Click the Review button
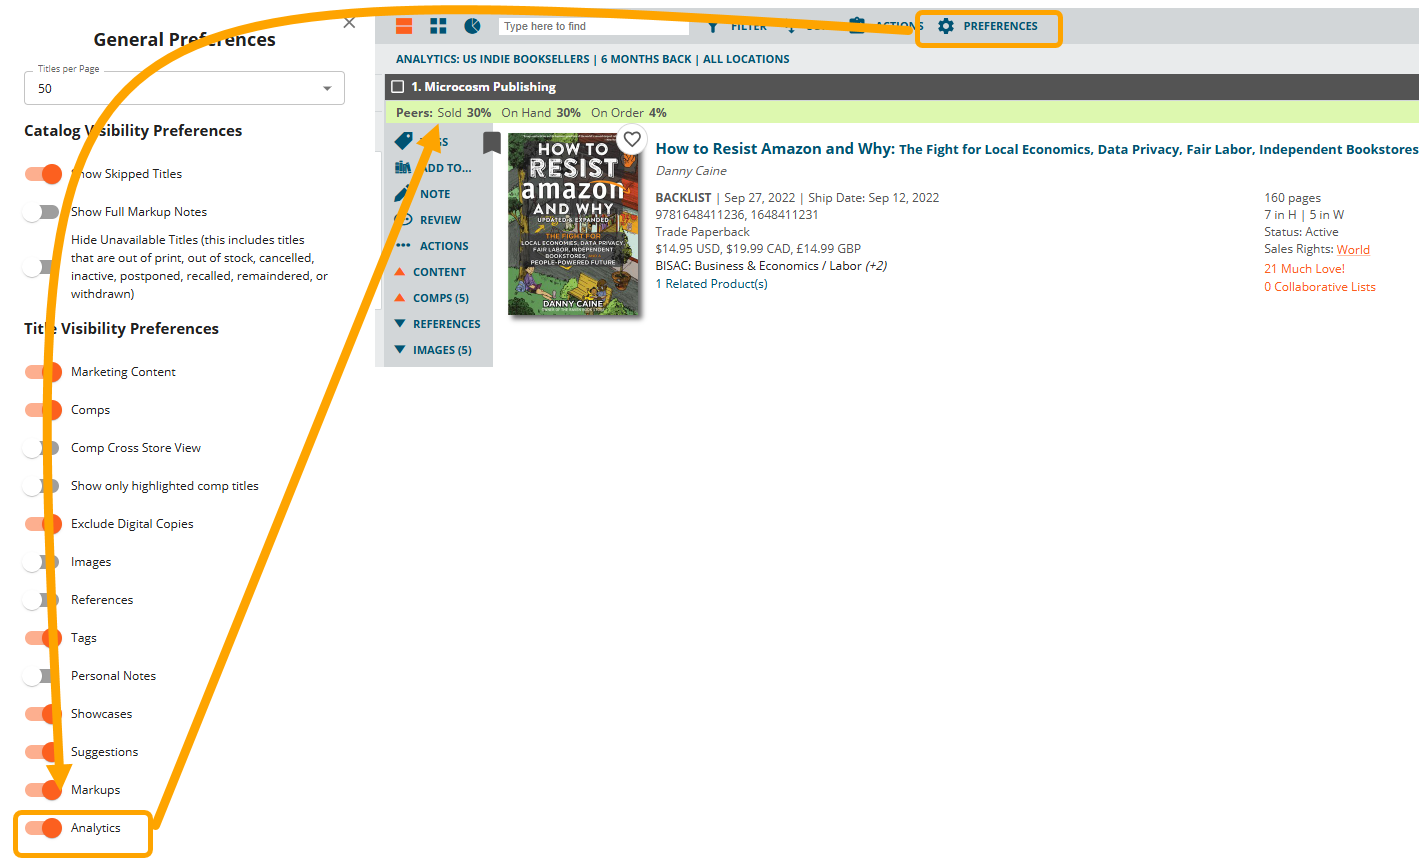Viewport: 1419px width, 858px height. point(441,220)
